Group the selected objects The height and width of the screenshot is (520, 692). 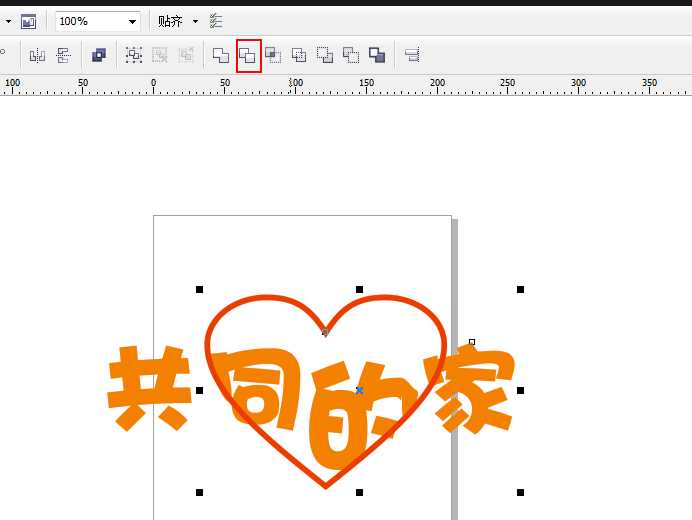[134, 55]
